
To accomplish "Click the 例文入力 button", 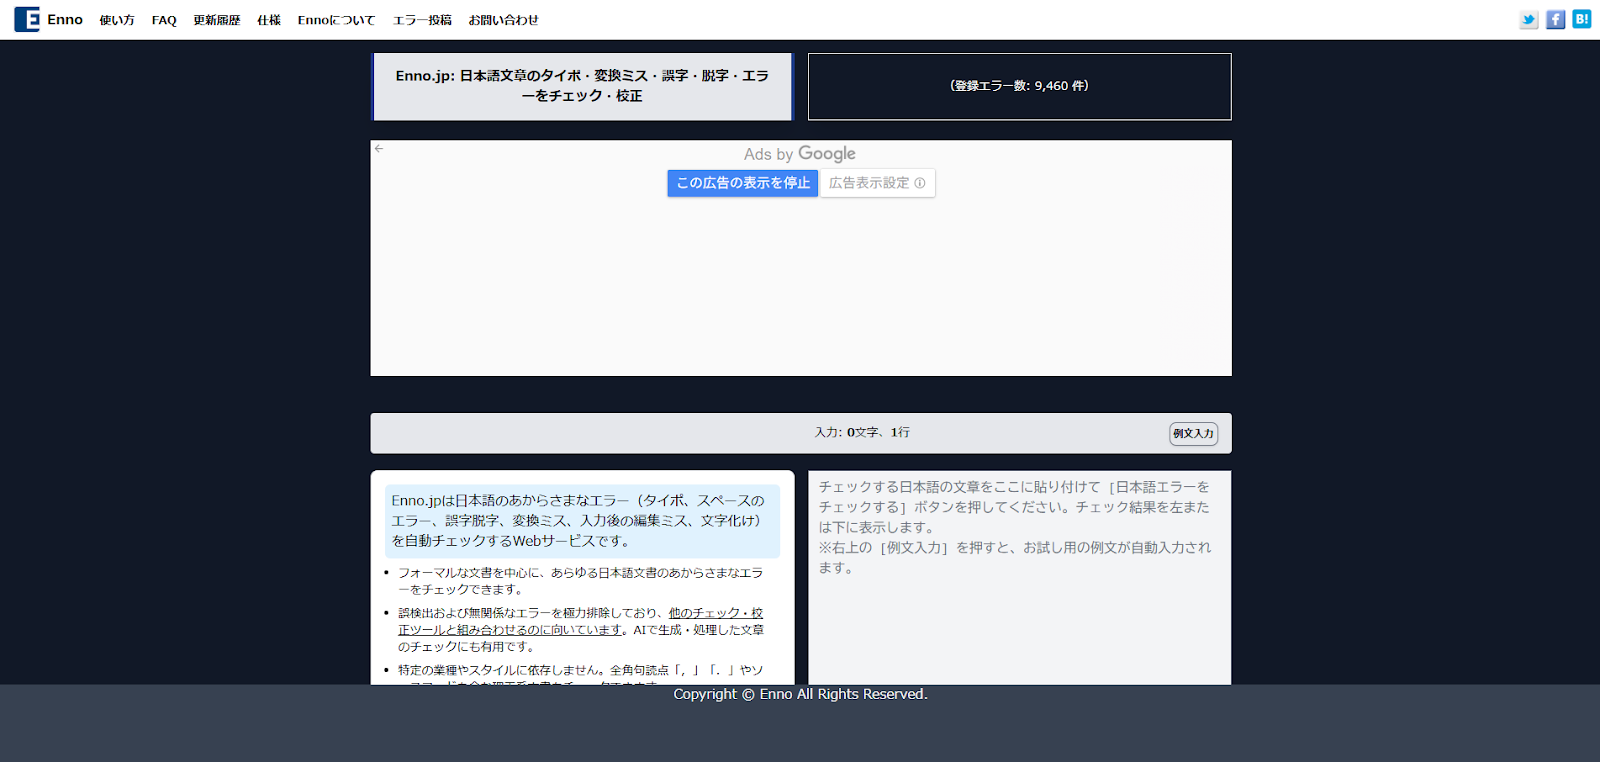I will (1193, 434).
